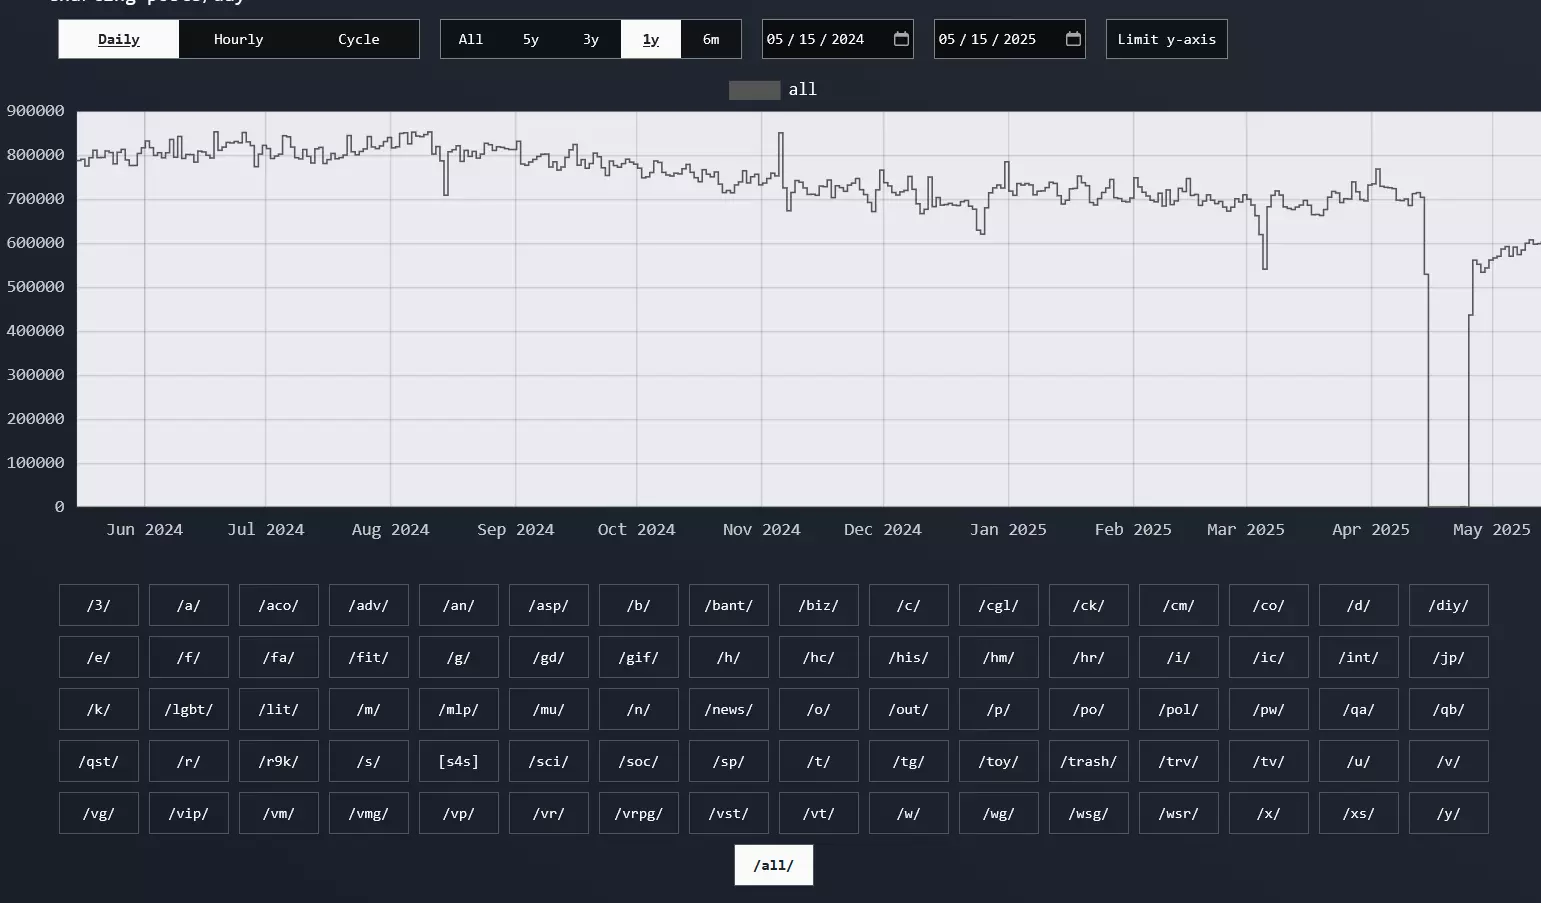The width and height of the screenshot is (1541, 903).
Task: Toggle the /biz/ board
Action: (819, 605)
